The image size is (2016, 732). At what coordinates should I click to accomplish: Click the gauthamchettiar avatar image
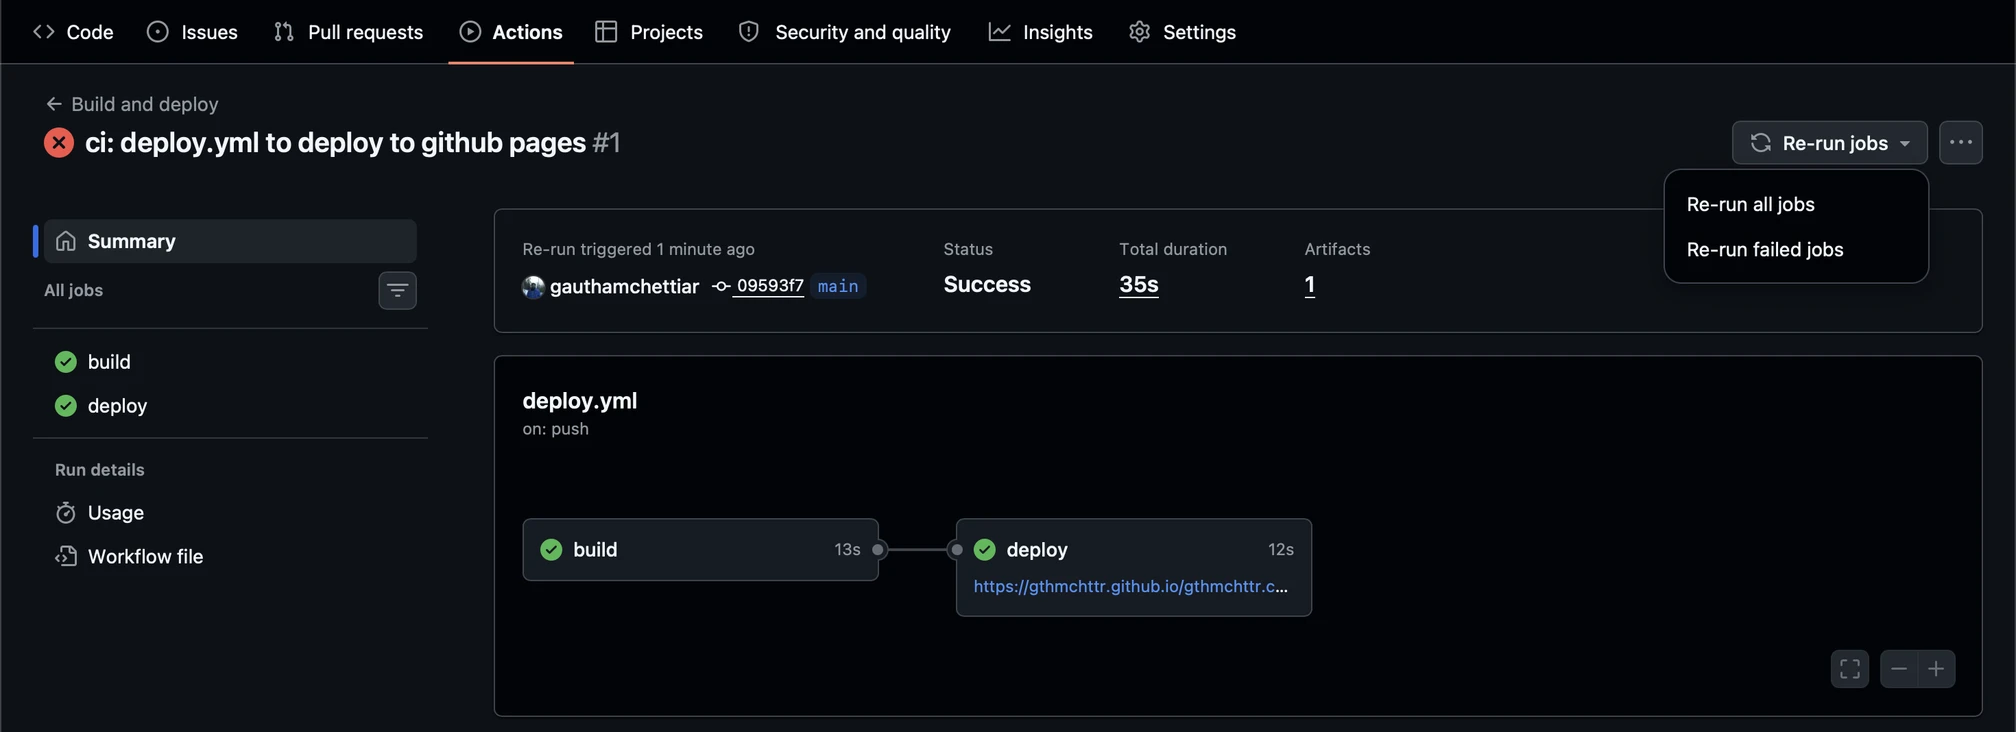[533, 287]
